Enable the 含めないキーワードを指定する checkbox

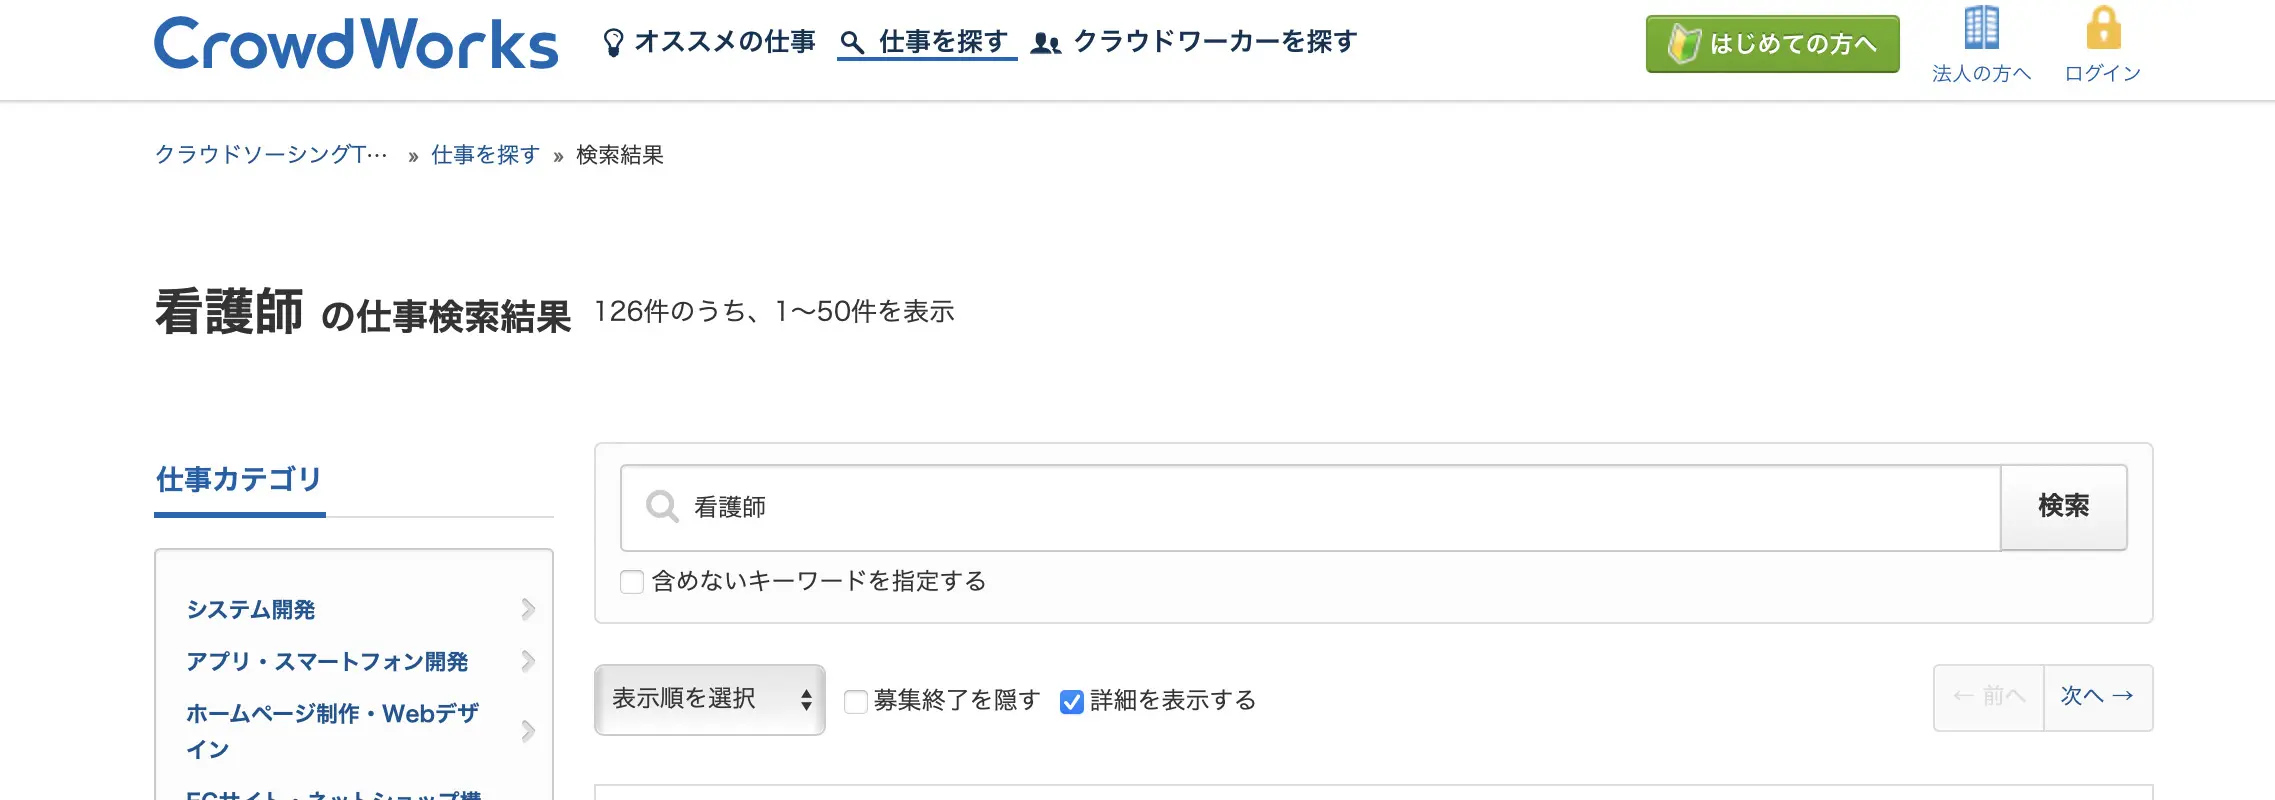pos(632,582)
